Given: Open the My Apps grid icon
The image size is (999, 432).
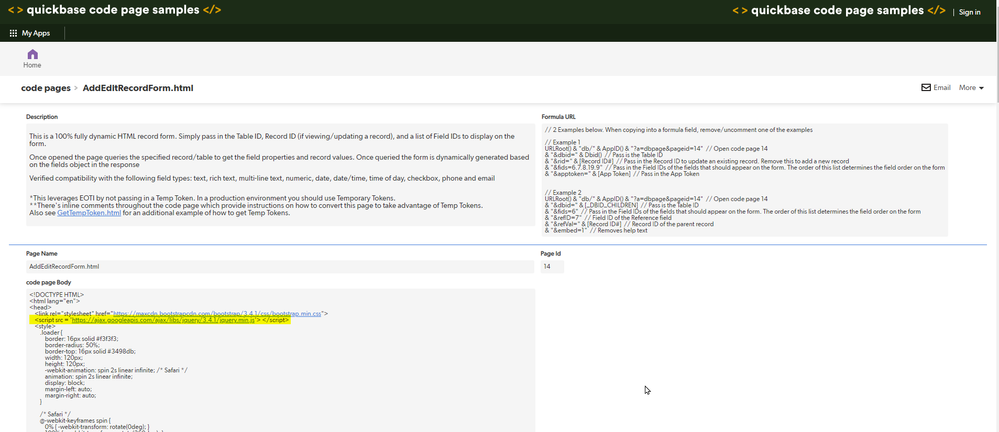Looking at the screenshot, I should tap(13, 33).
